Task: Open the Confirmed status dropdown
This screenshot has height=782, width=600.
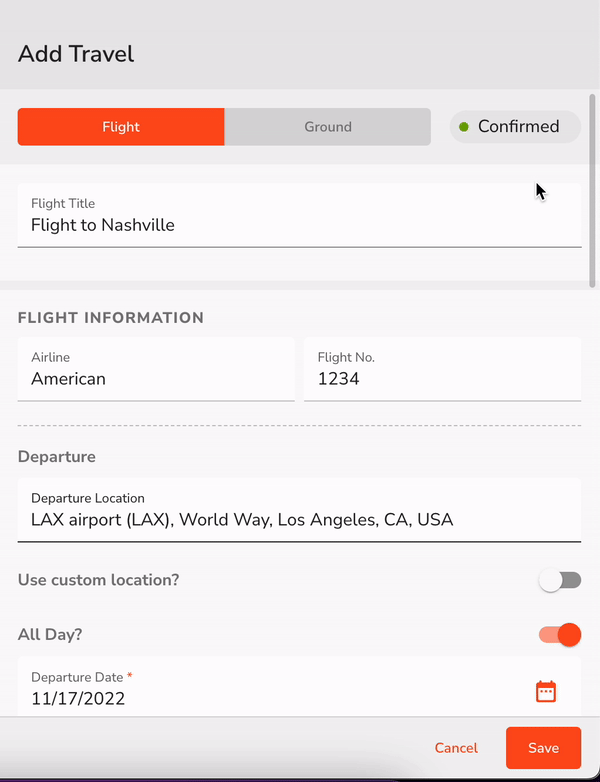Action: [x=515, y=127]
